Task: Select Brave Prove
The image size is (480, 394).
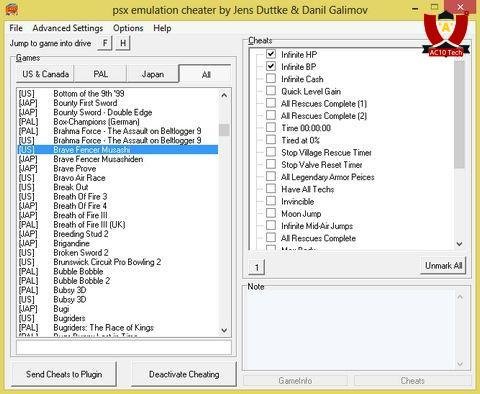Action: [118, 168]
